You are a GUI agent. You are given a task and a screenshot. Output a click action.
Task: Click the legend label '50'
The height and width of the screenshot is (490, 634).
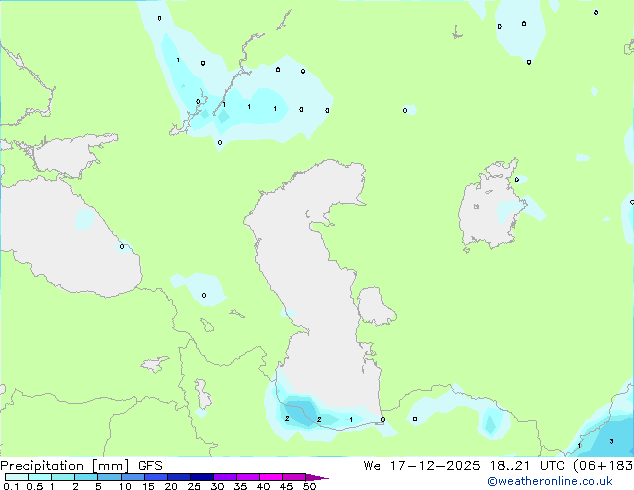point(309,486)
